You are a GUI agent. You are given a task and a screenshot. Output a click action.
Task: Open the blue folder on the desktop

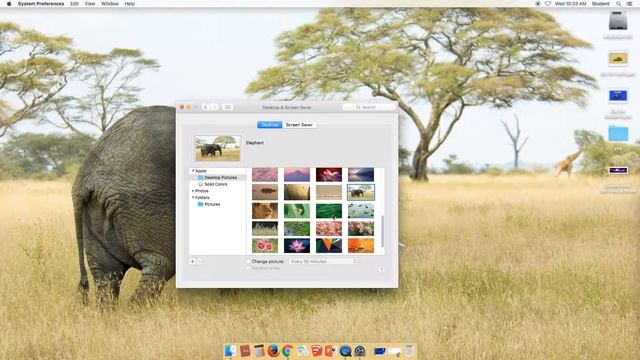pyautogui.click(x=618, y=133)
